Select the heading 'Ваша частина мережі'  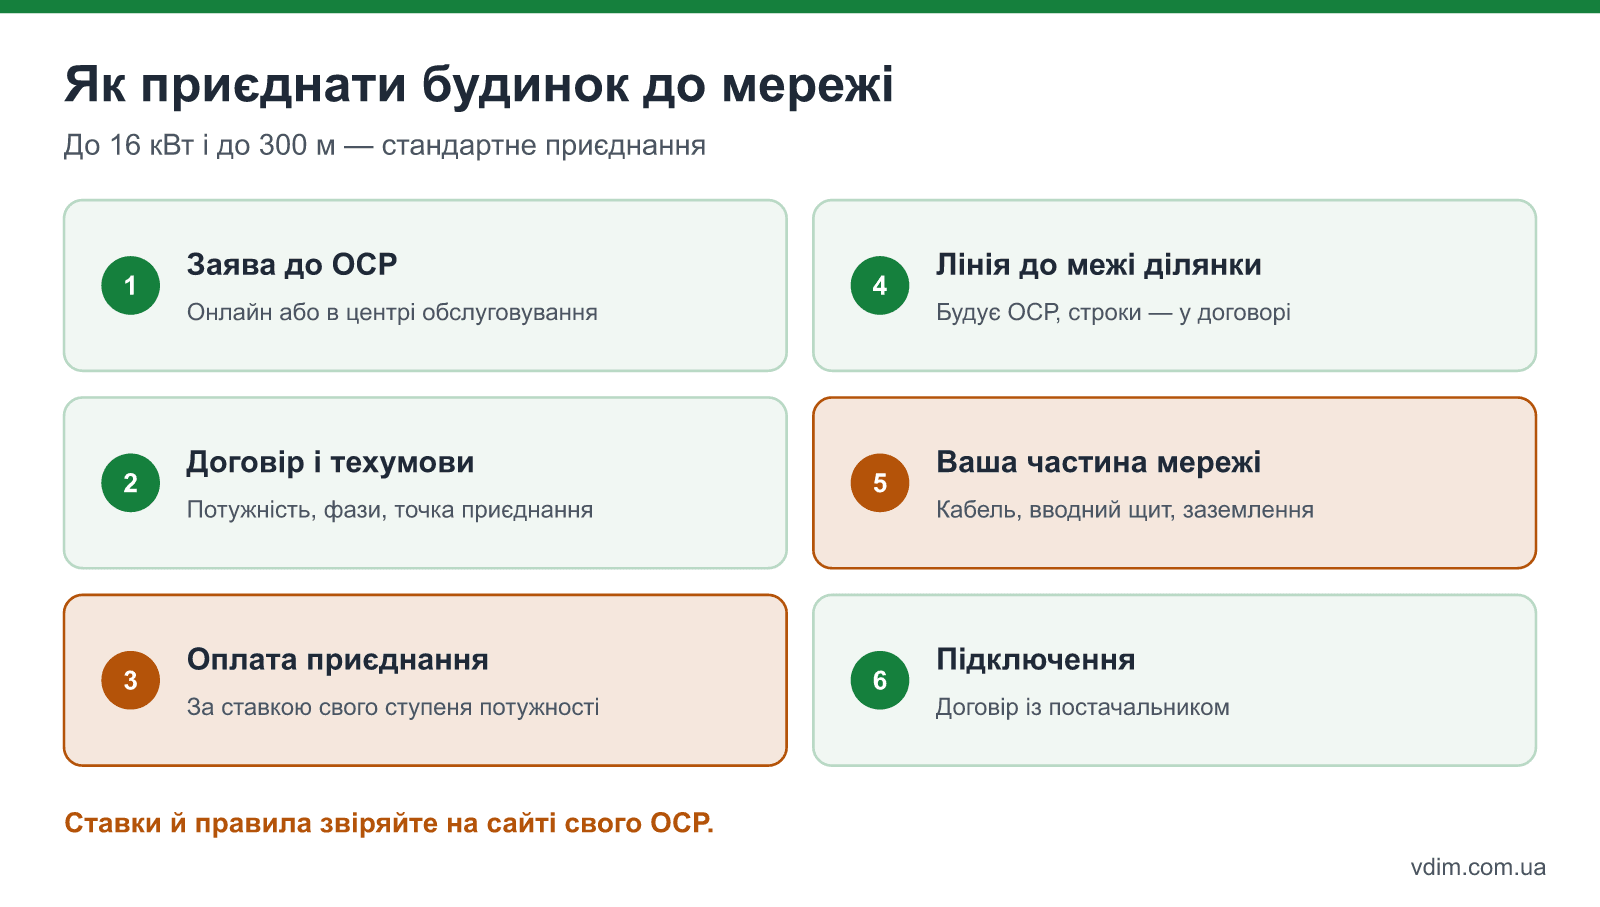[1098, 462]
